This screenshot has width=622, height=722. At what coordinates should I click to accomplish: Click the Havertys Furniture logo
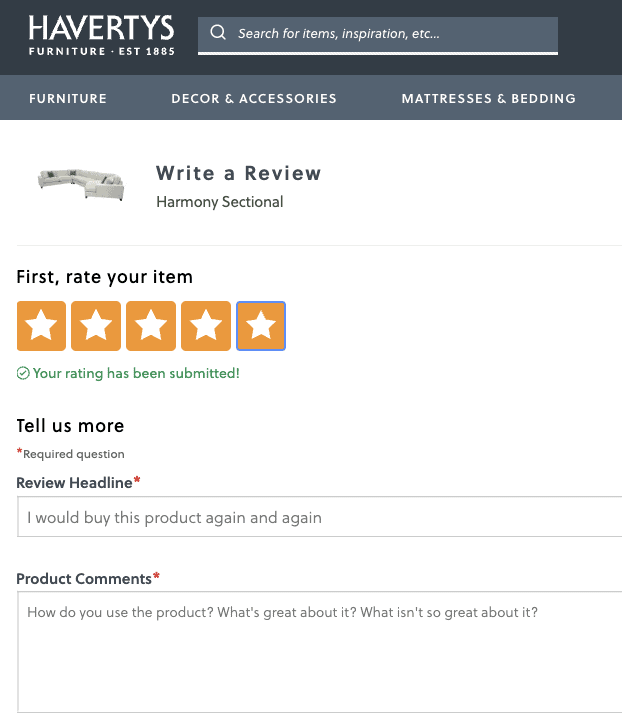101,35
